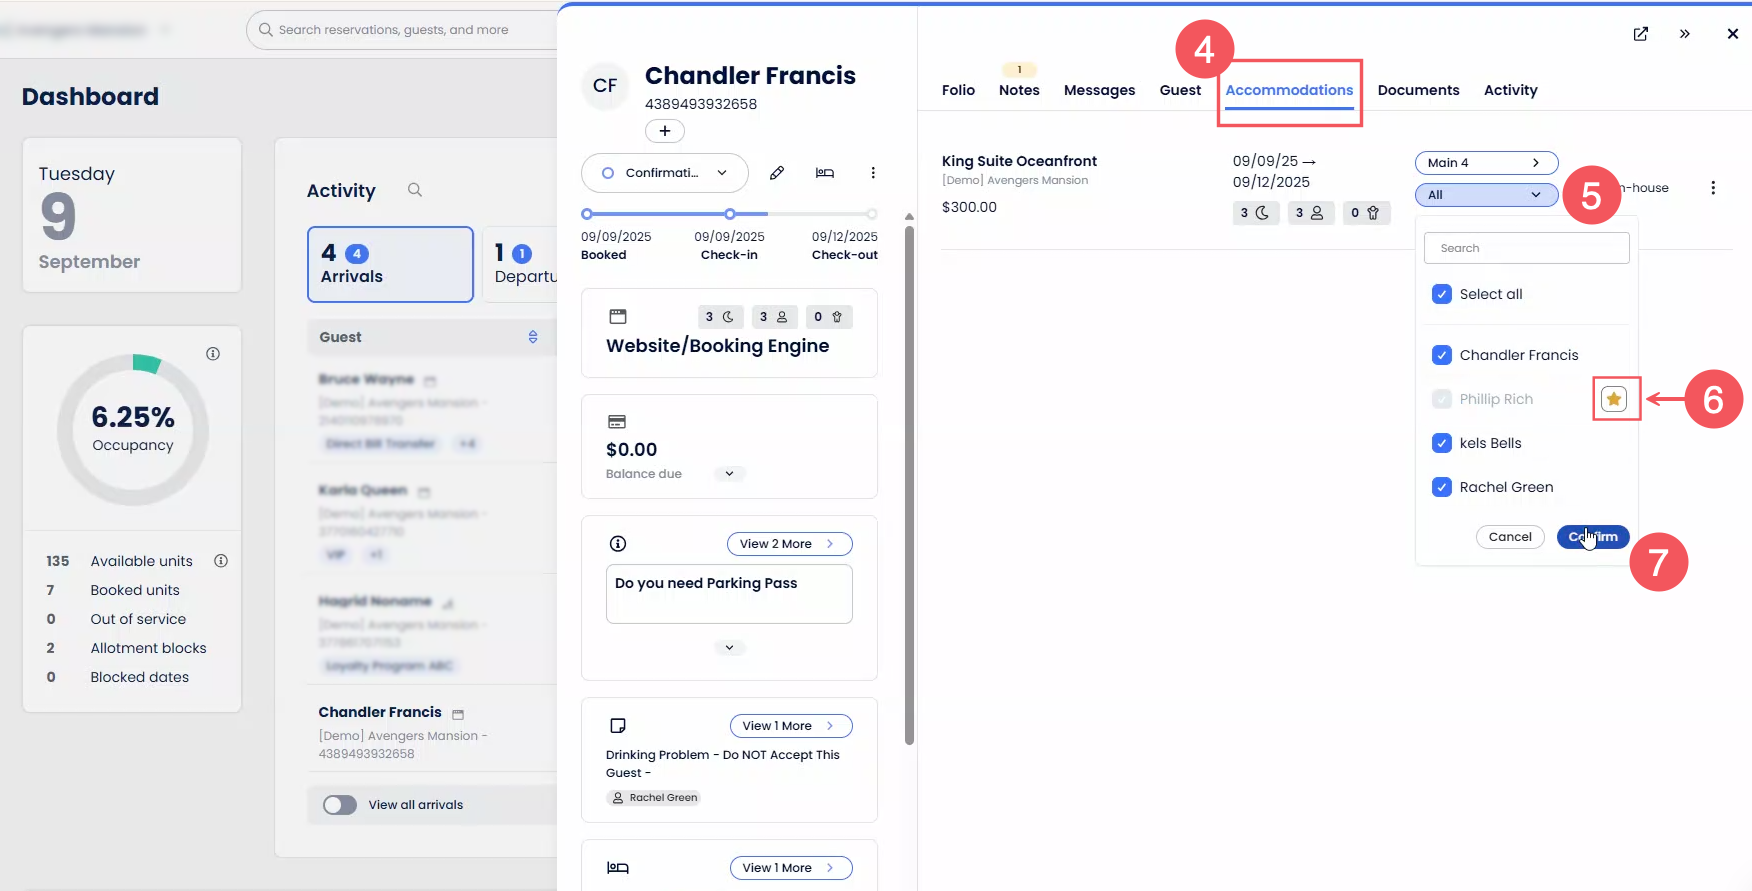Click the plus button under guest phone number
This screenshot has width=1752, height=891.
click(665, 131)
